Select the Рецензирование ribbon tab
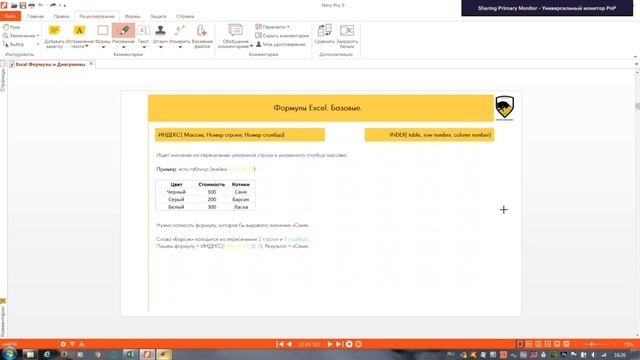Screen dimensions: 640x360 coord(97,16)
